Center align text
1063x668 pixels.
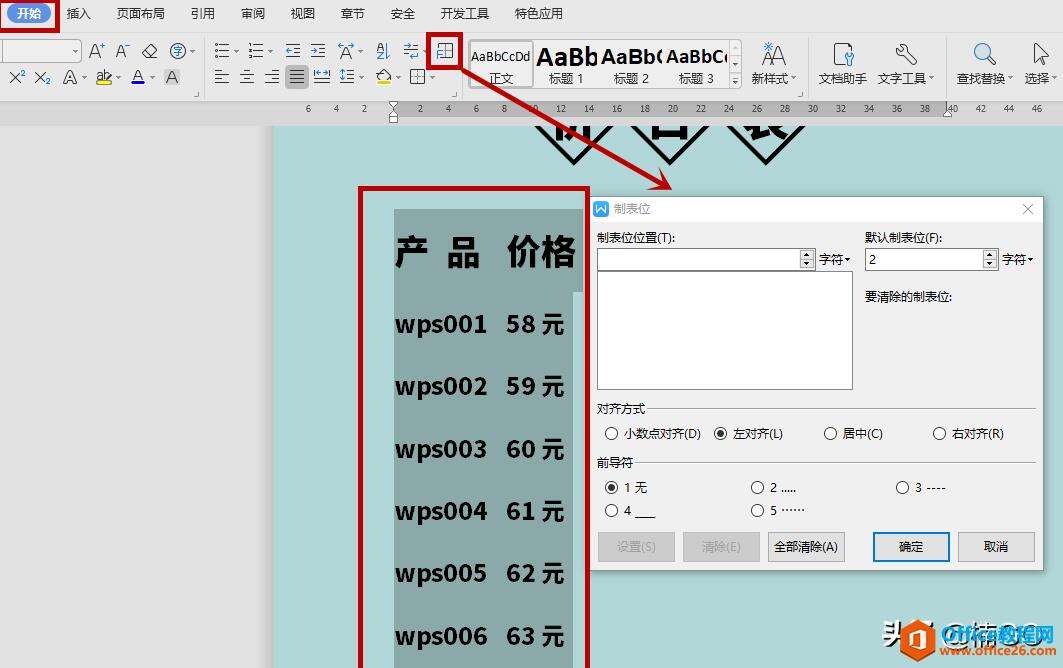(247, 77)
